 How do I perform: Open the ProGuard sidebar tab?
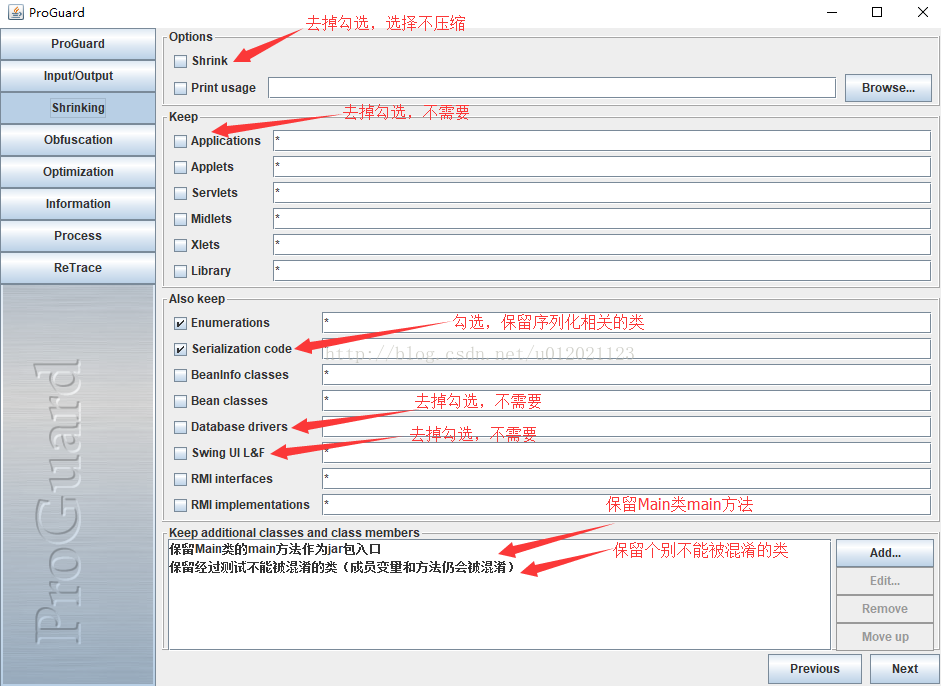[x=78, y=44]
